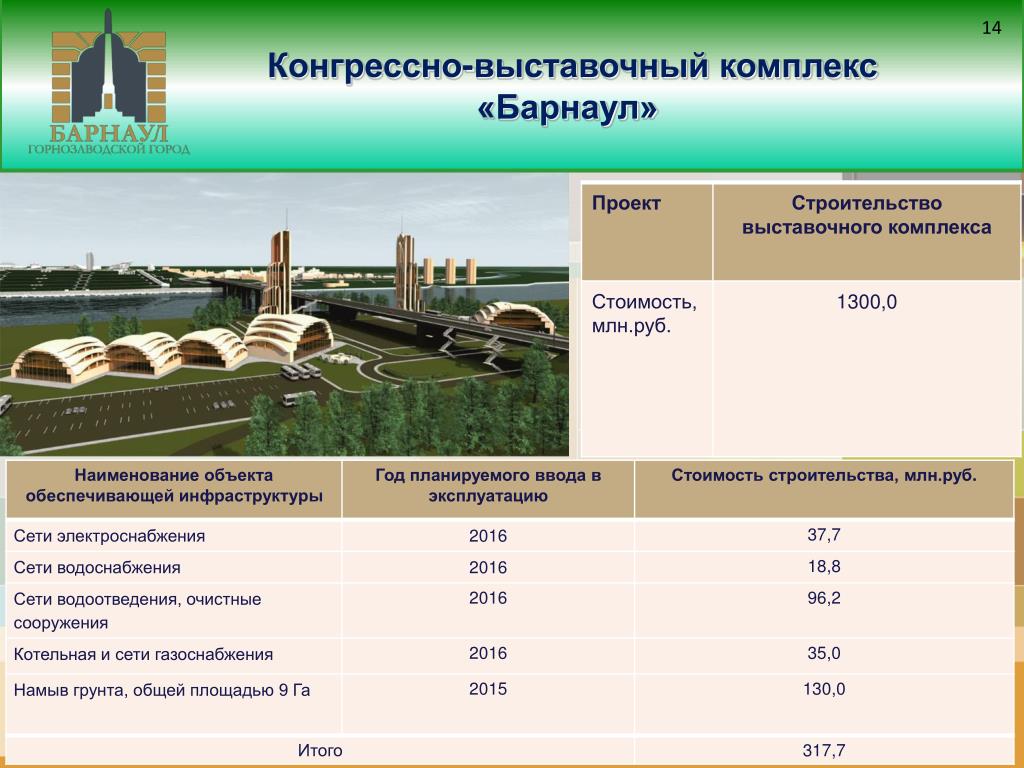
Task: Click the cost value 130,0
Action: tap(824, 689)
